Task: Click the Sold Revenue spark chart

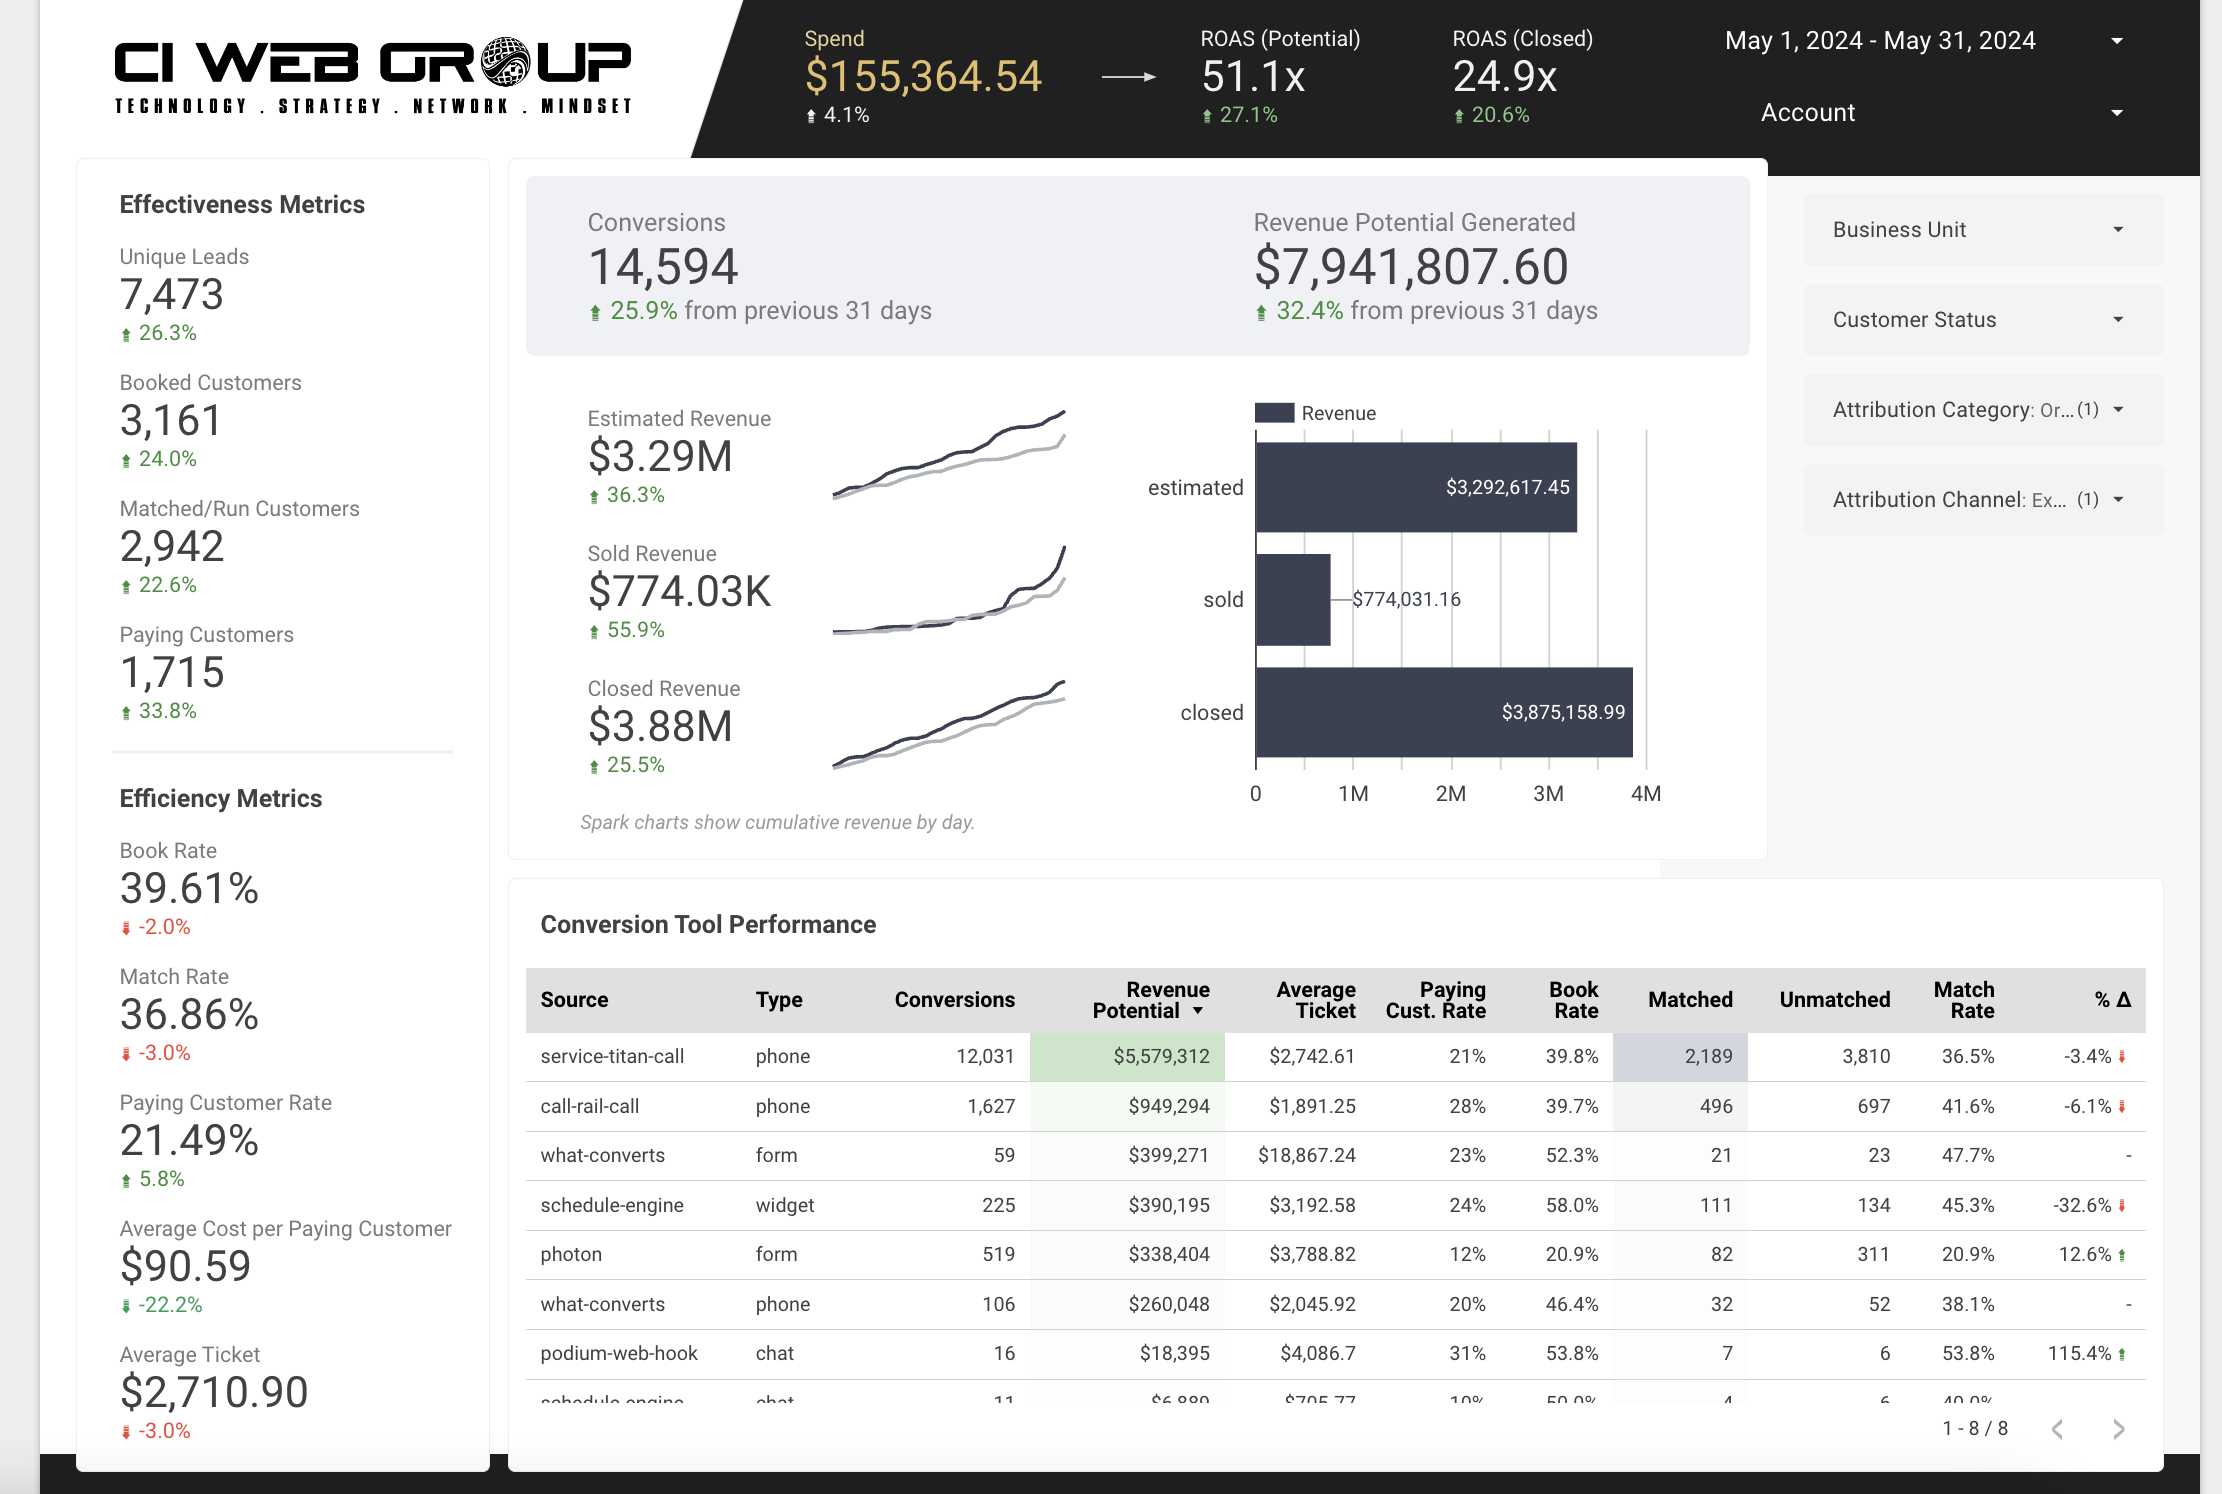Action: [x=949, y=590]
